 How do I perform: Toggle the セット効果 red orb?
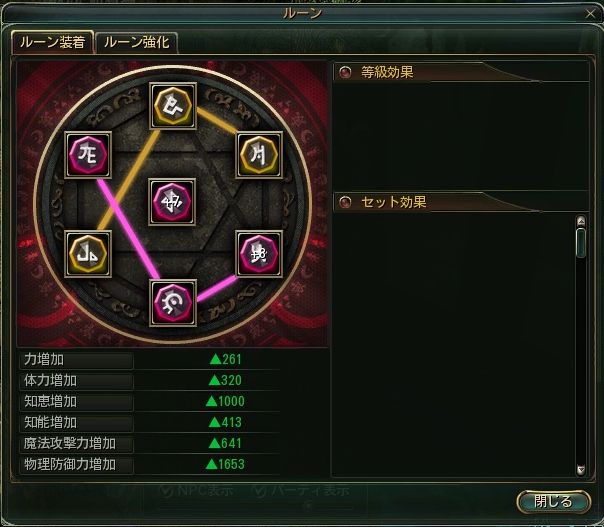pyautogui.click(x=345, y=202)
